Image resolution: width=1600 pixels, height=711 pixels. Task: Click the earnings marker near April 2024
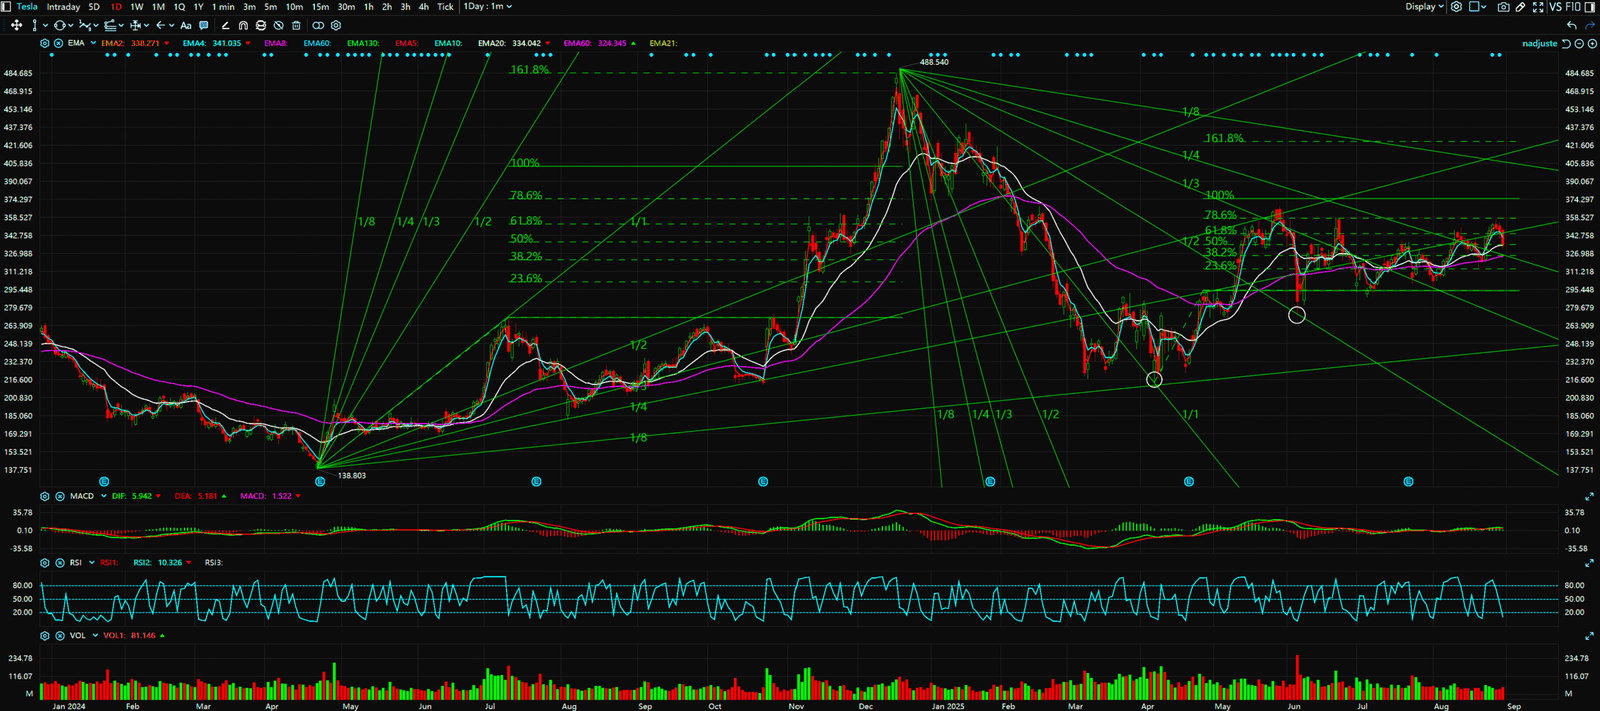(320, 482)
